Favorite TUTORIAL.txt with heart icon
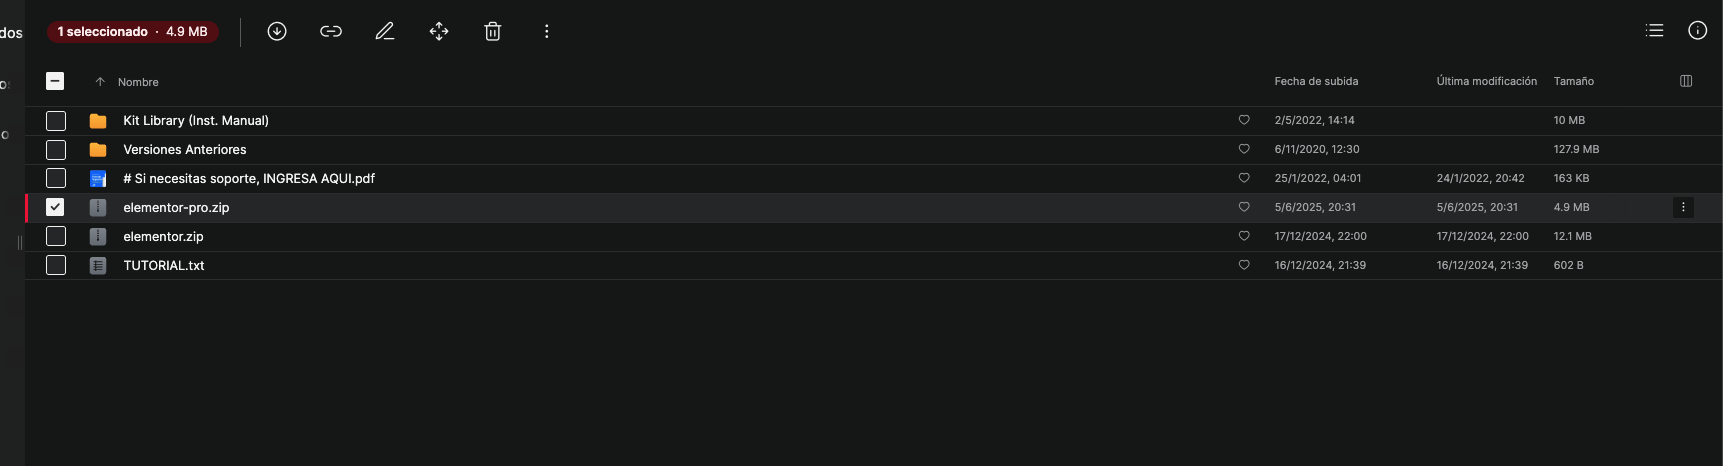Image resolution: width=1723 pixels, height=466 pixels. pos(1244,265)
